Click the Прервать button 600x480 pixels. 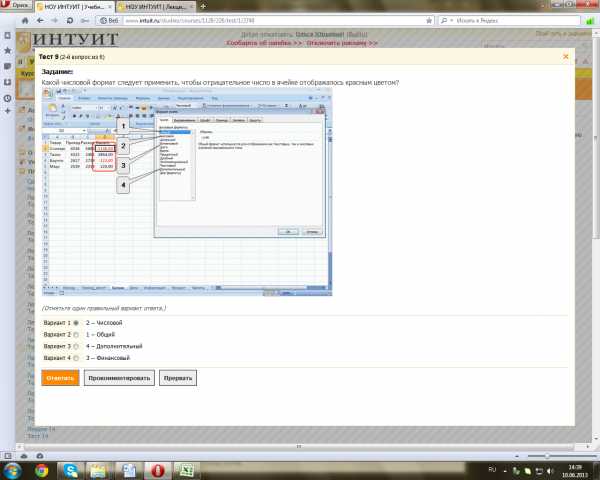(178, 378)
